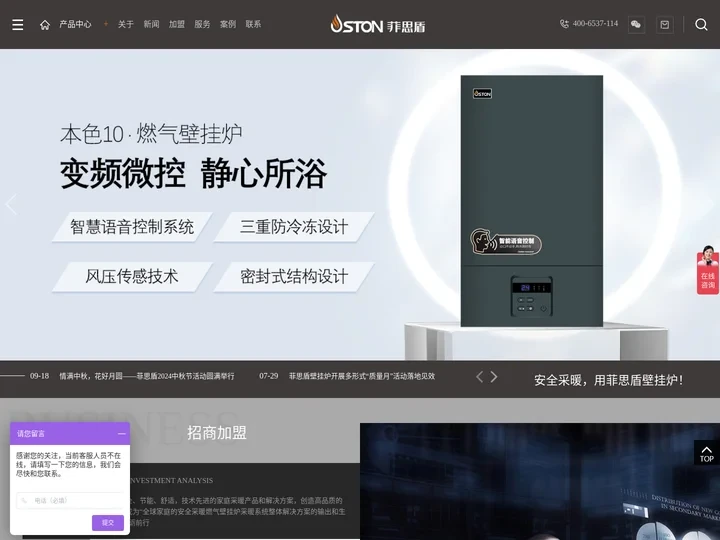Click the OSTON 菲思盾 logo
Image resolution: width=720 pixels, height=540 pixels.
[x=377, y=24]
